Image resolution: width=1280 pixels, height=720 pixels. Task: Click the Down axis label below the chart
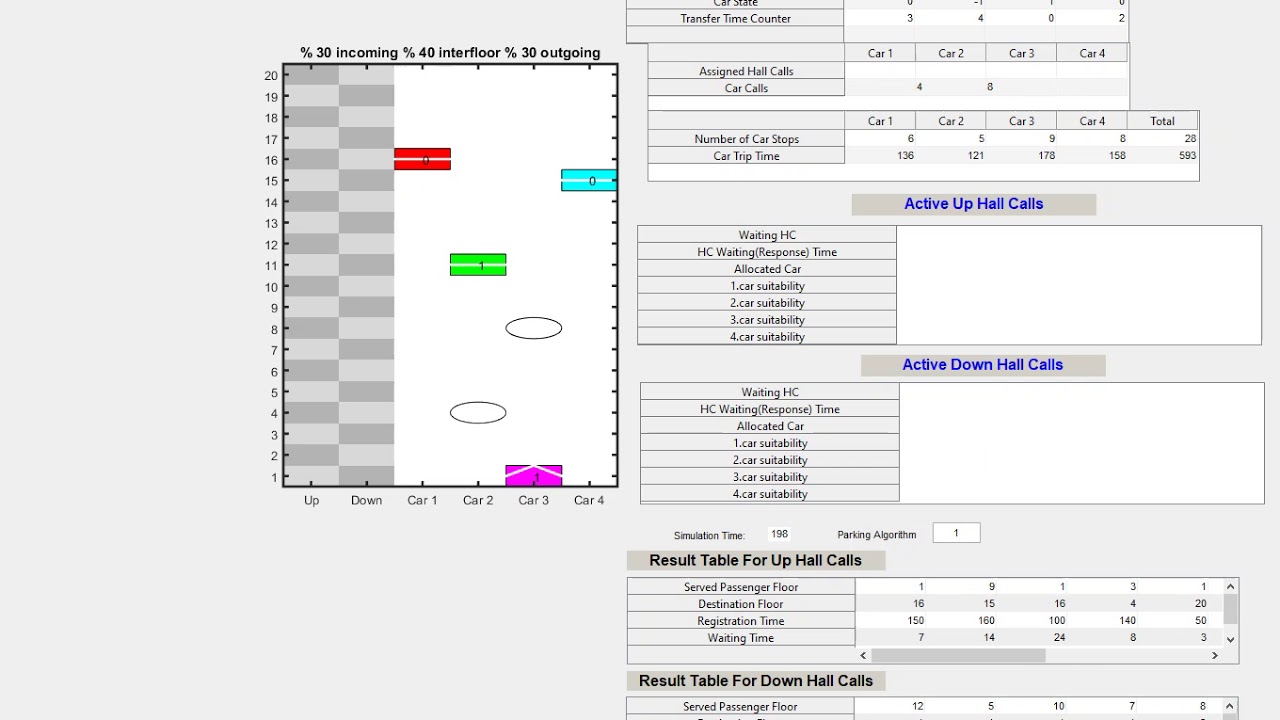click(x=366, y=500)
